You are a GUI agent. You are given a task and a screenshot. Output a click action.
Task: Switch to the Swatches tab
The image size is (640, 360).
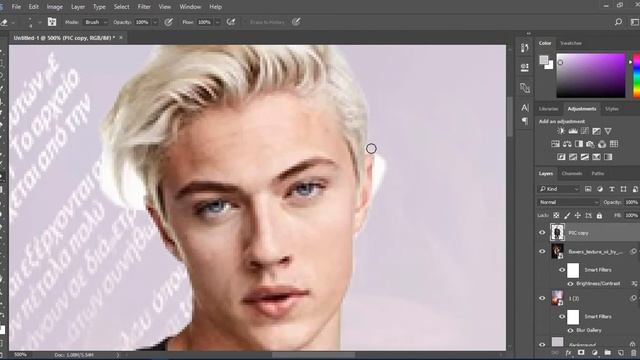(571, 43)
